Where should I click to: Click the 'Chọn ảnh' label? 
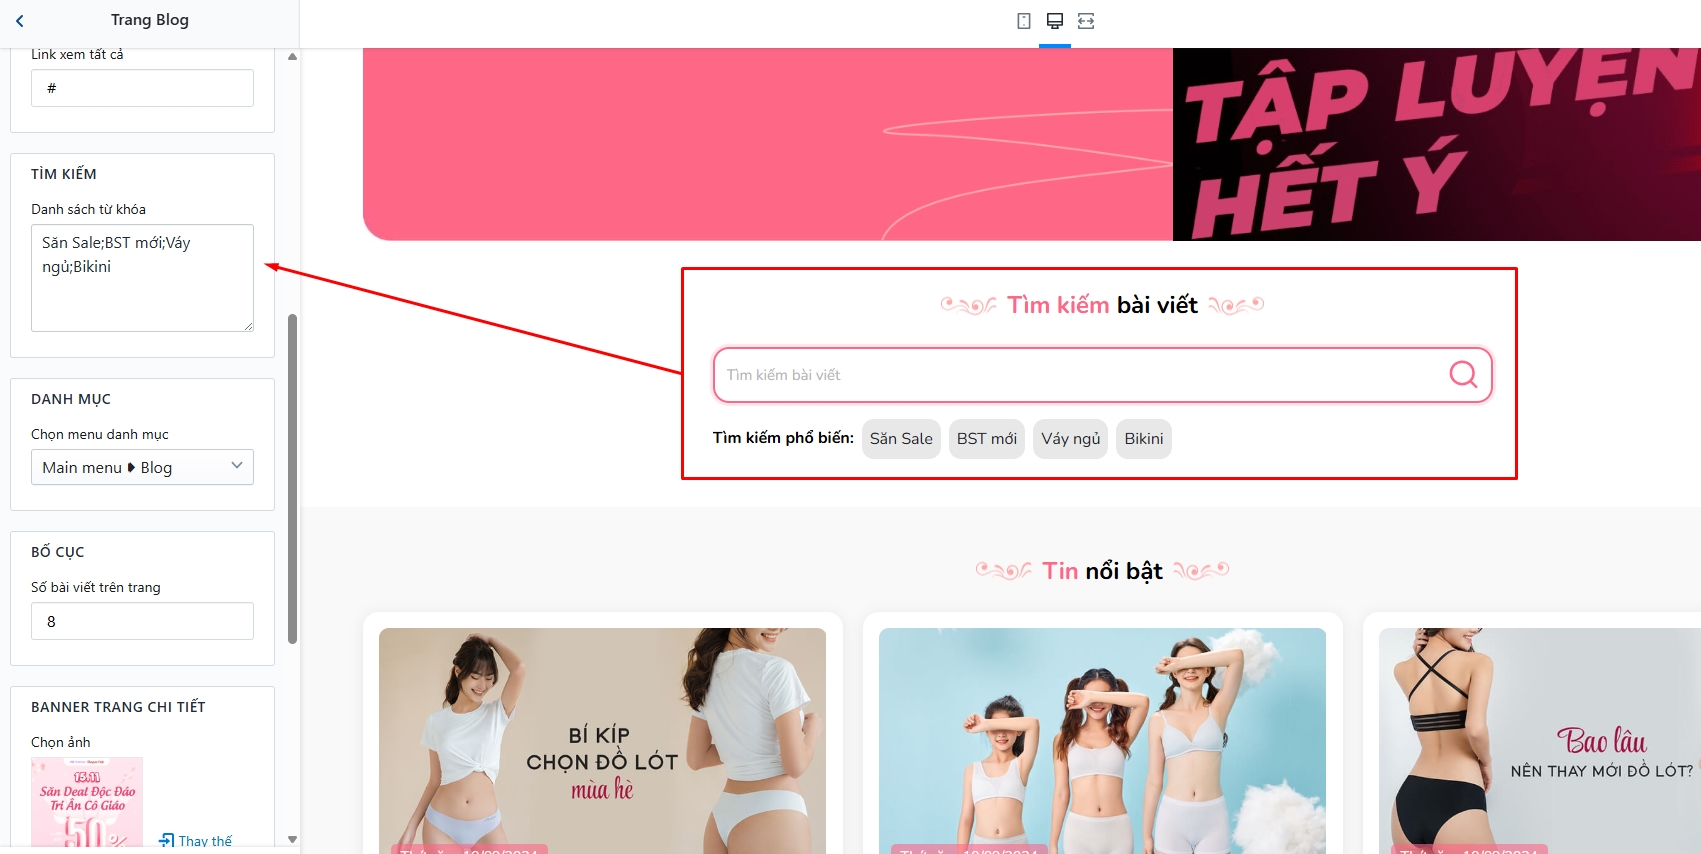[x=61, y=742]
